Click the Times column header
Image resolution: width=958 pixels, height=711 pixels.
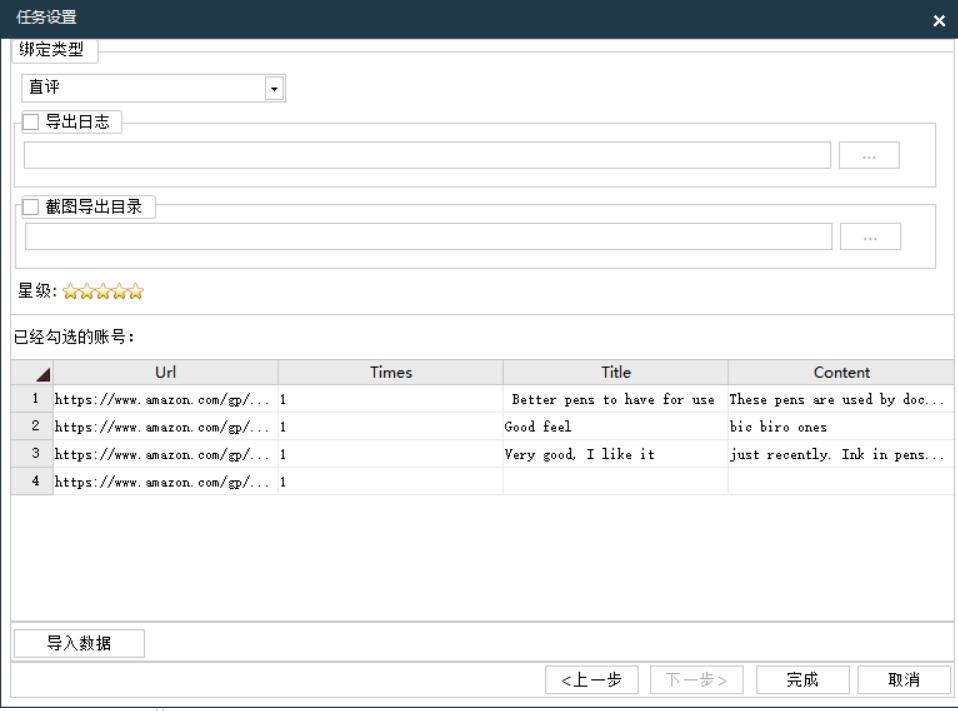[390, 372]
